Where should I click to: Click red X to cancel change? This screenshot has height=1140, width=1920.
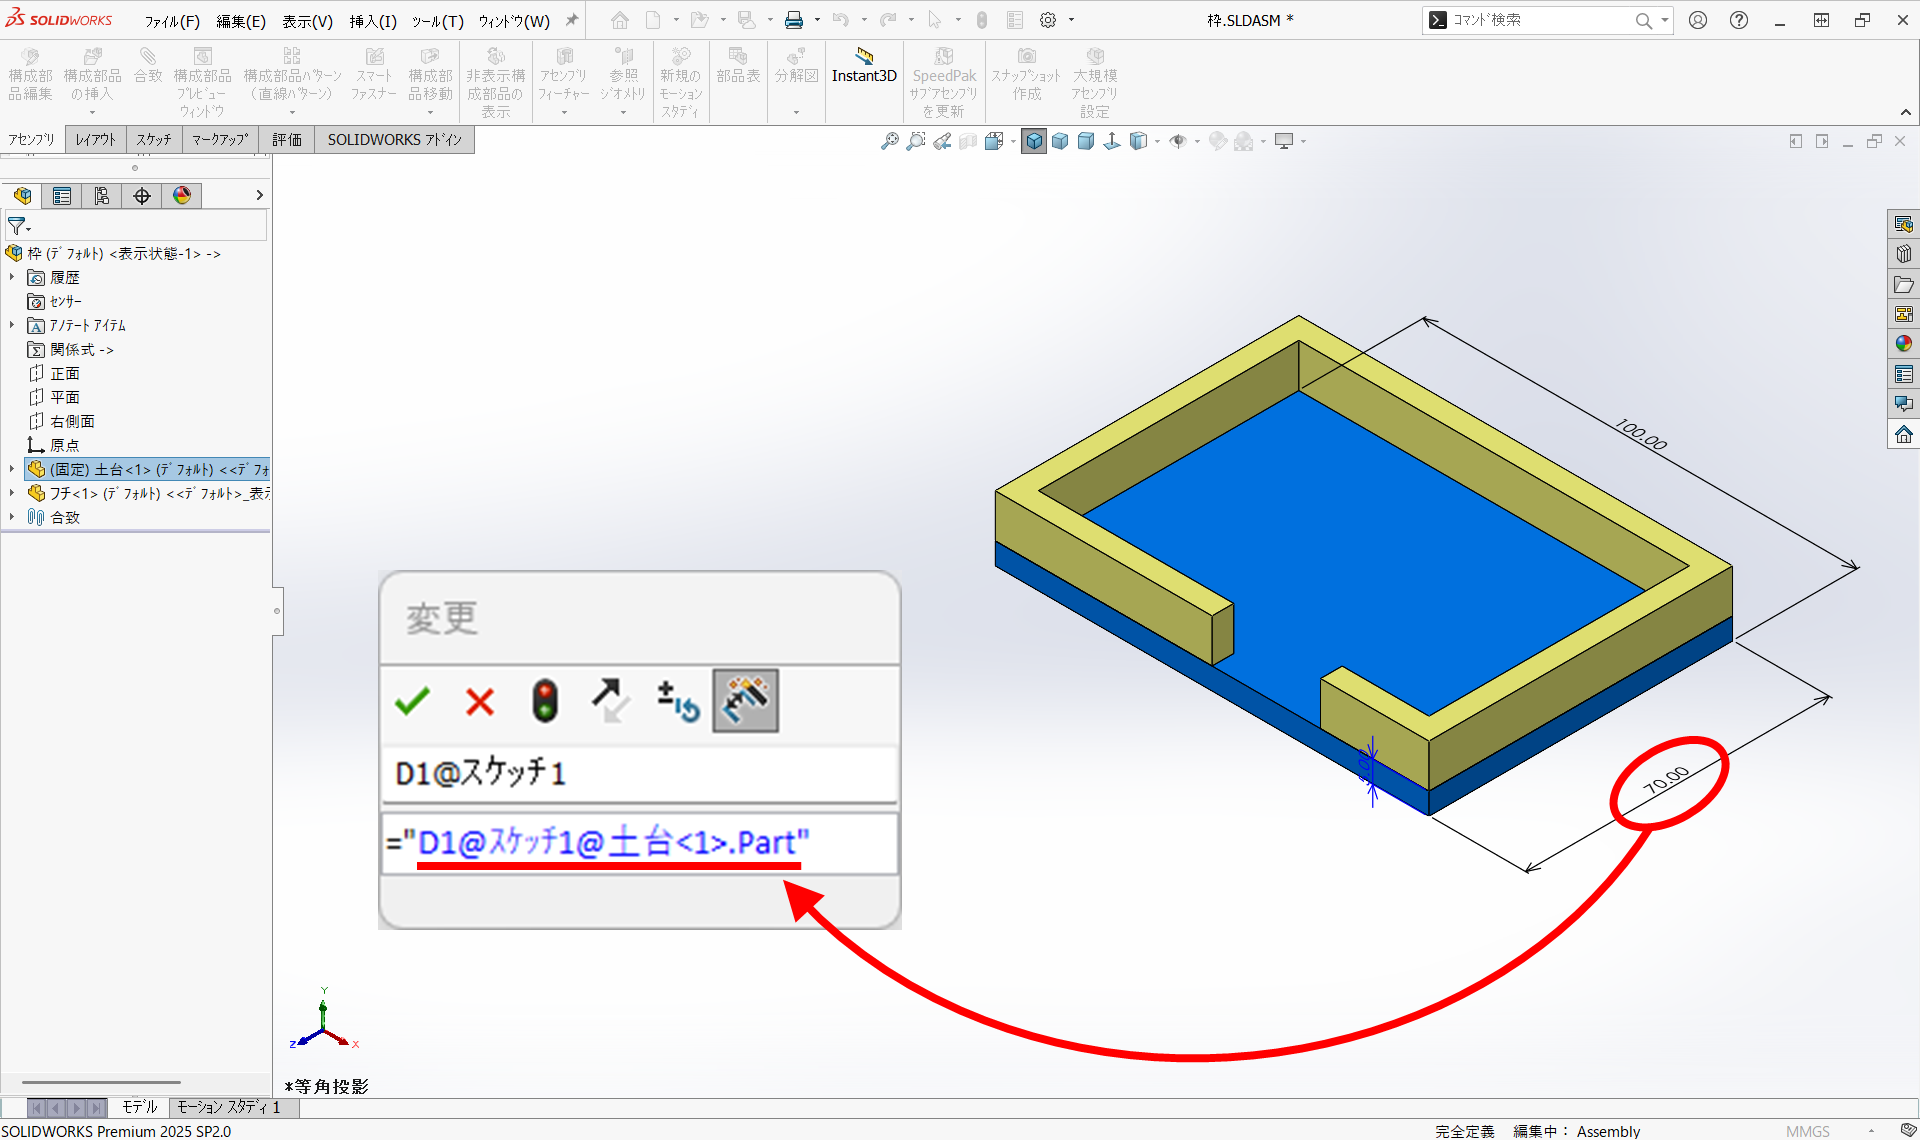[480, 702]
